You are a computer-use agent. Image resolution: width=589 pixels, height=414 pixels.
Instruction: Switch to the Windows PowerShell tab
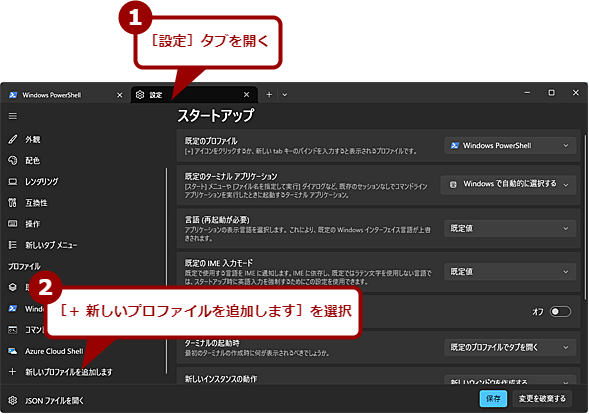66,95
